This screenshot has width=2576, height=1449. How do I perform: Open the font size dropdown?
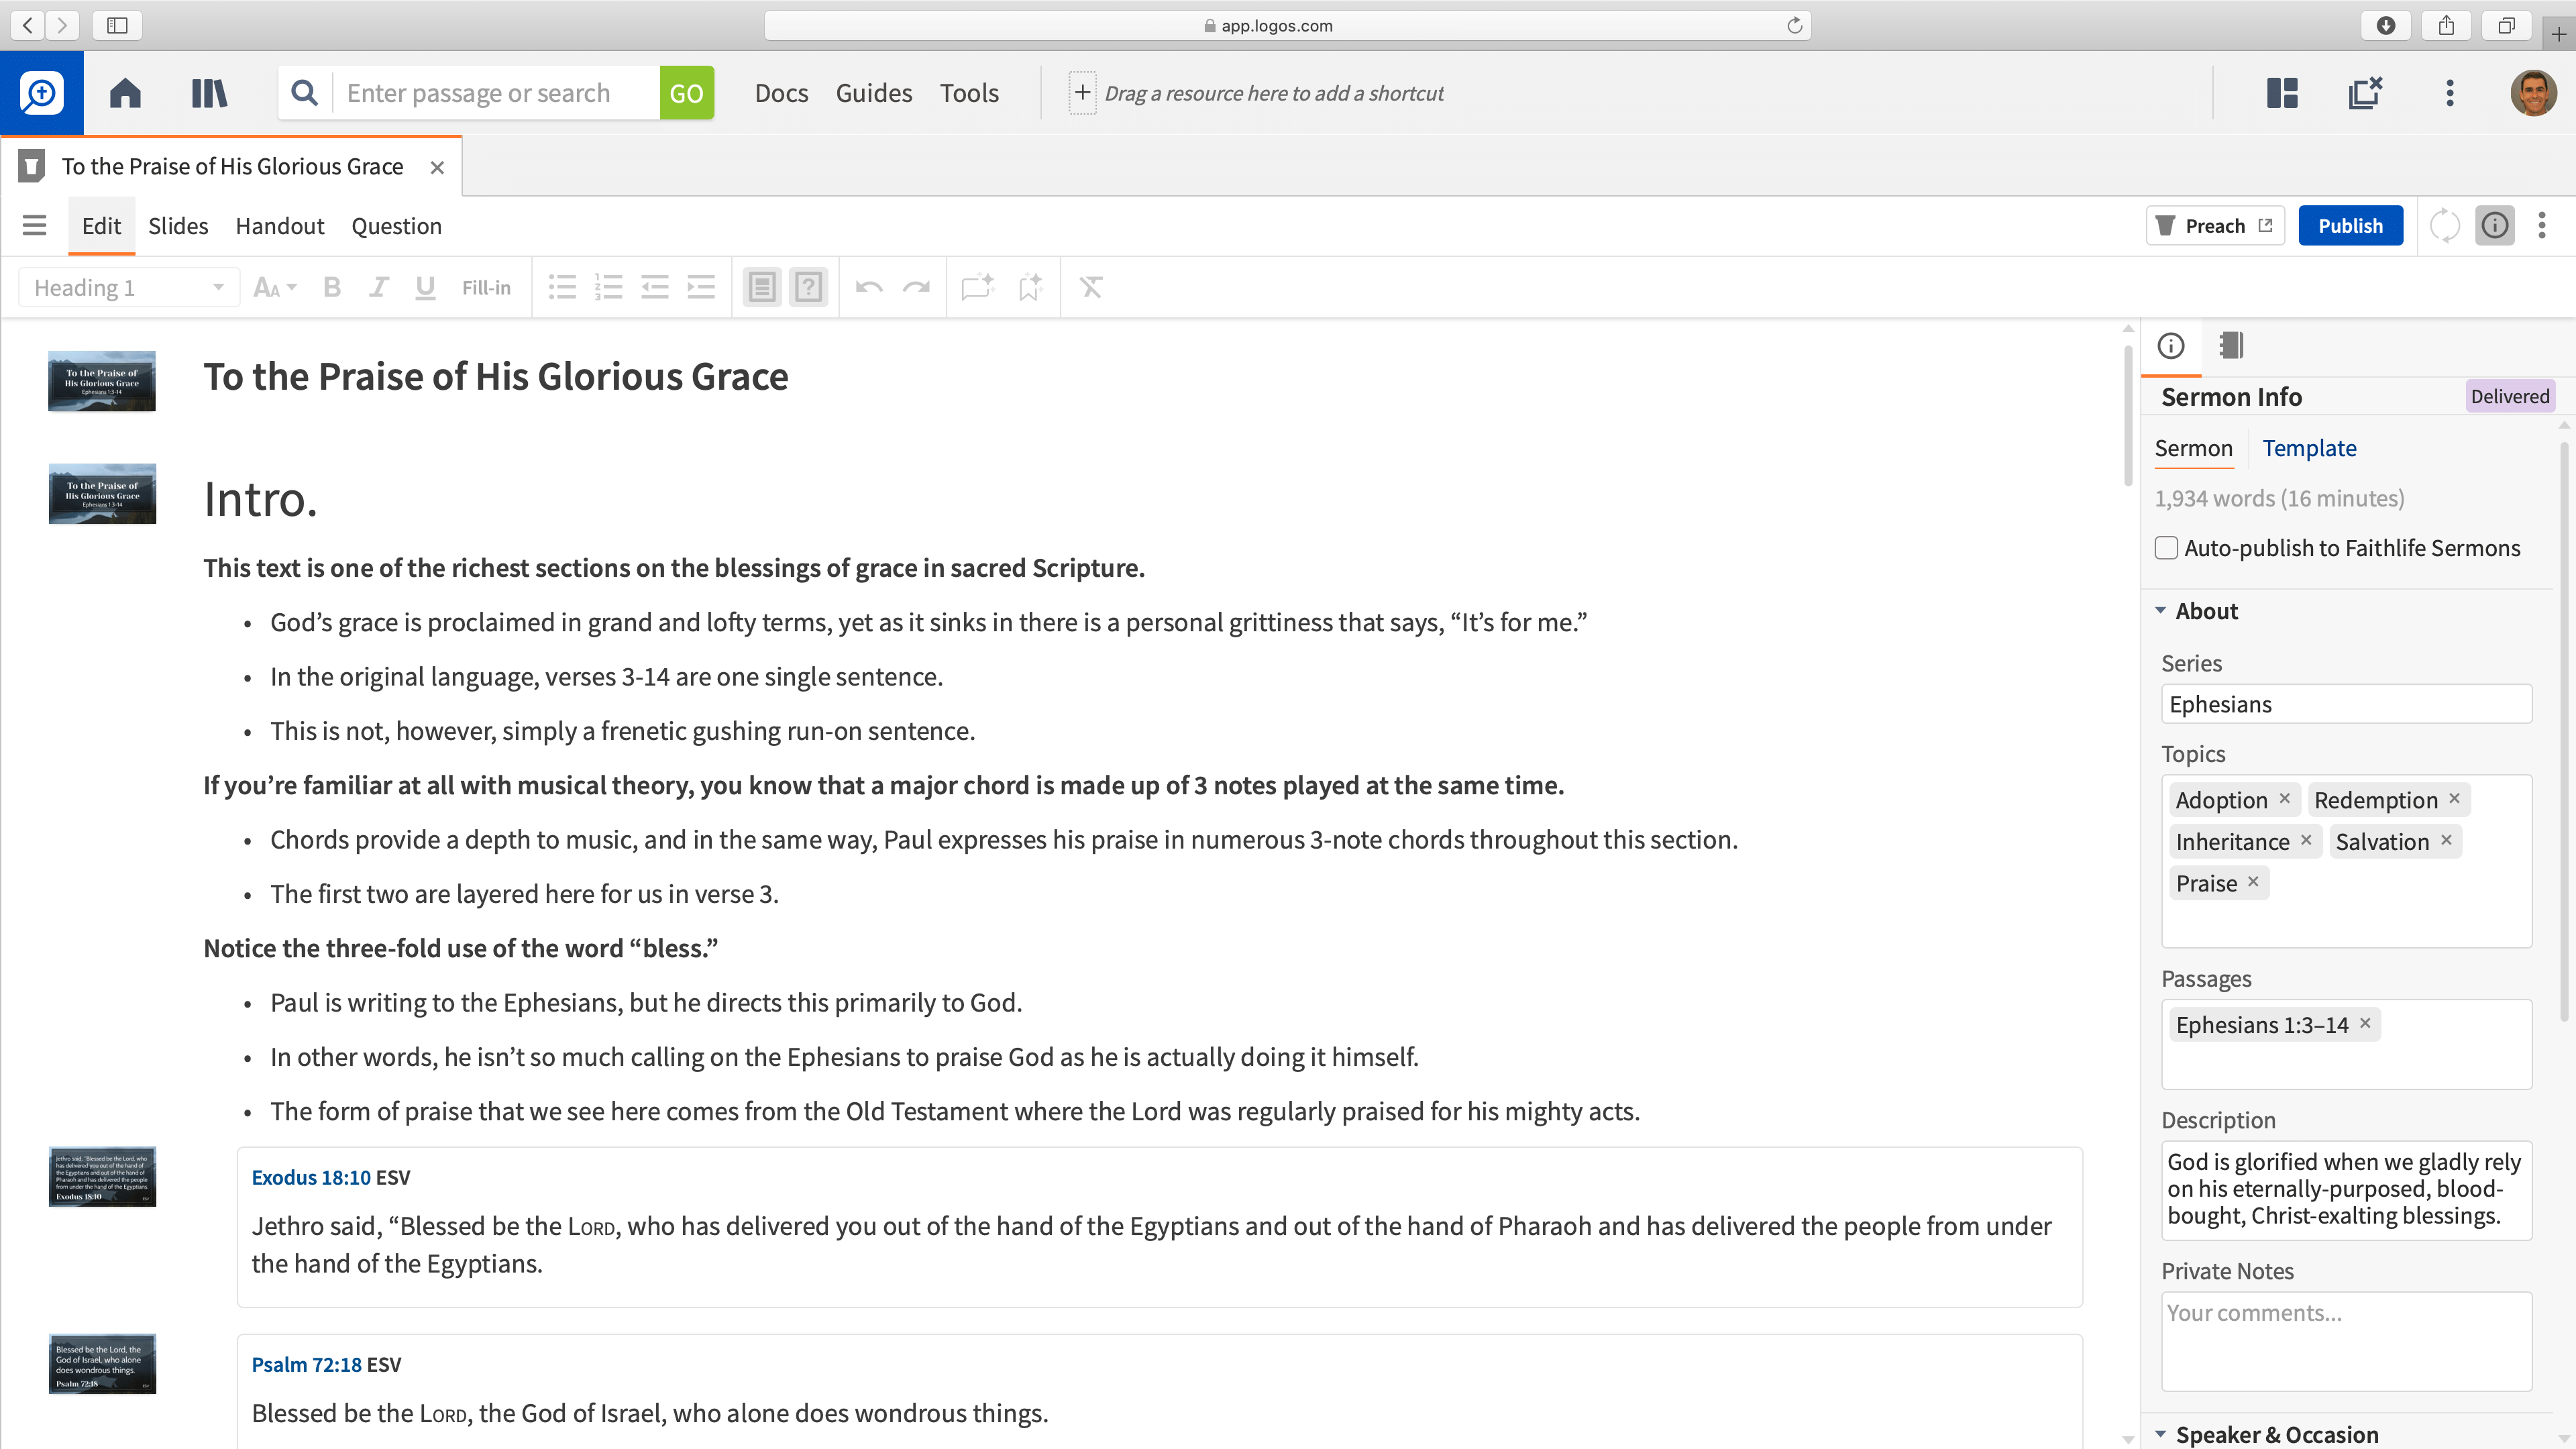275,288
